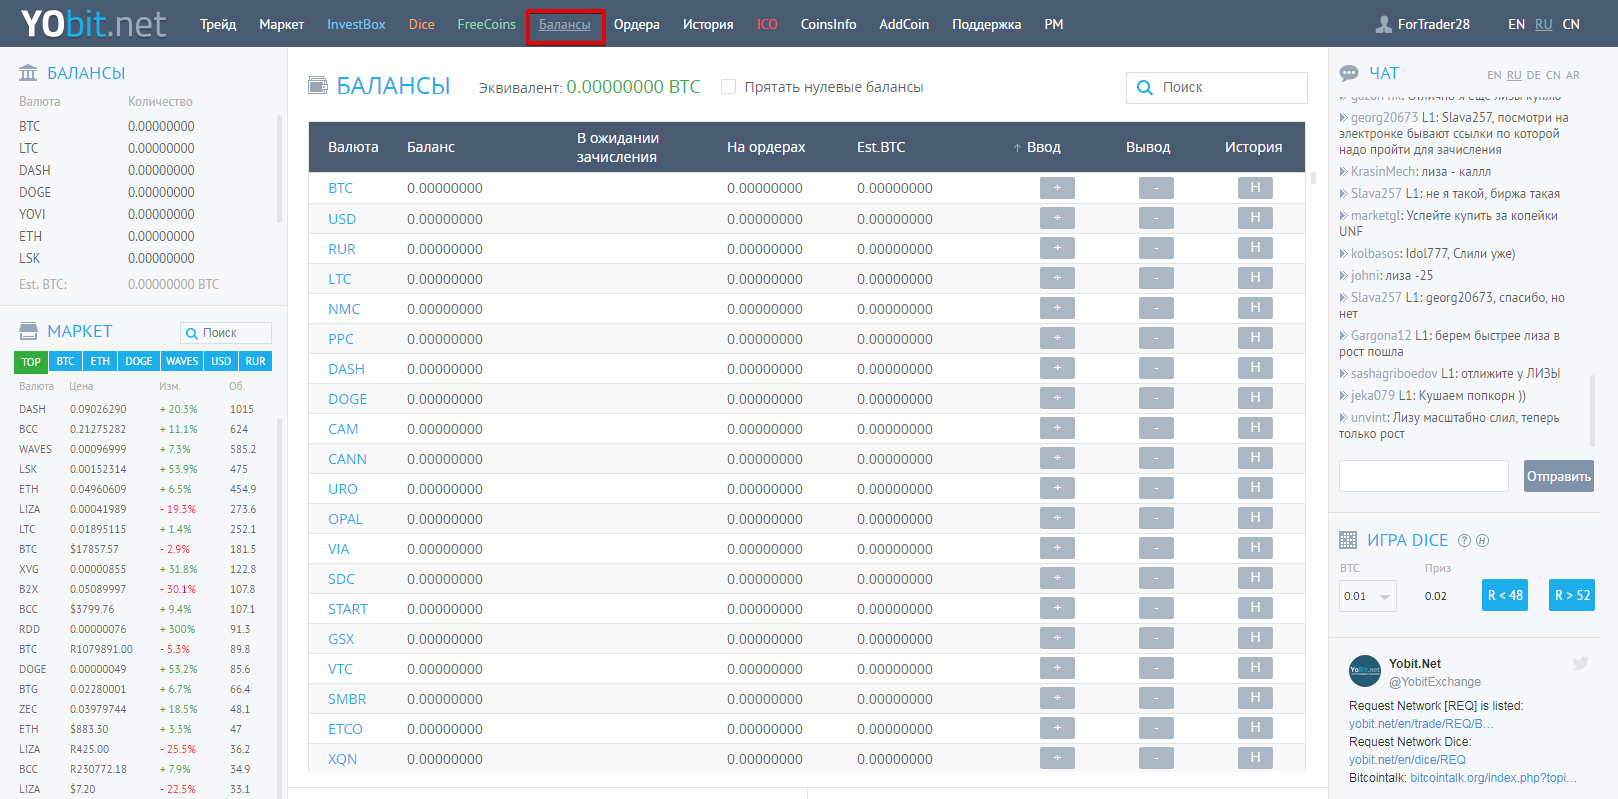Viewport: 1618px width, 799px height.
Task: Click the withdraw minus button for CAM row
Action: (x=1156, y=428)
